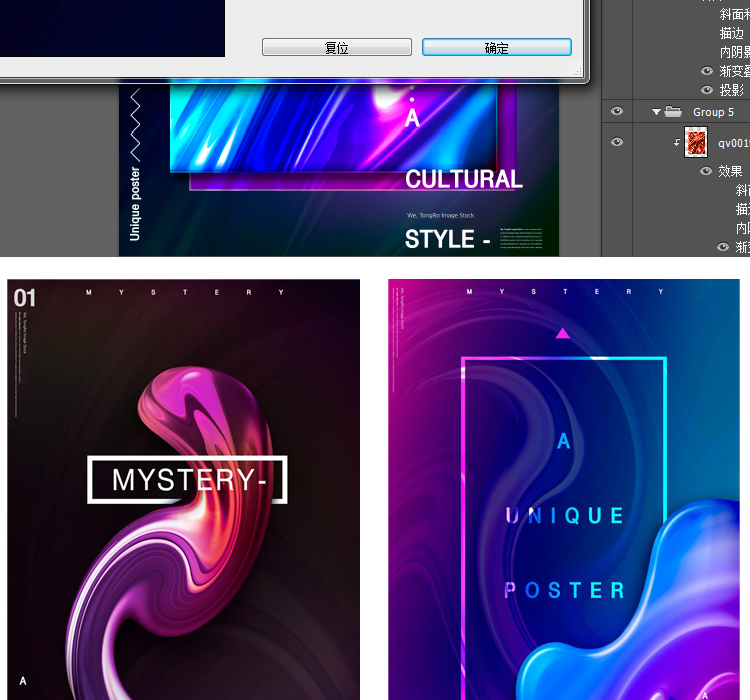The height and width of the screenshot is (700, 750).
Task: Click the 复位 (Reset) button
Action: click(336, 48)
